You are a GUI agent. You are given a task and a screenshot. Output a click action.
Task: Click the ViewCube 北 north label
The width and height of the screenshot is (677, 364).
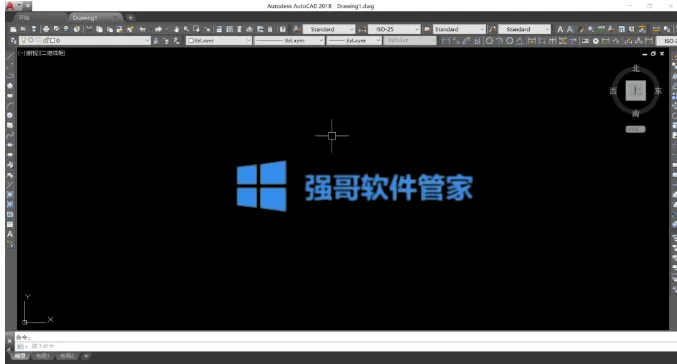click(636, 68)
